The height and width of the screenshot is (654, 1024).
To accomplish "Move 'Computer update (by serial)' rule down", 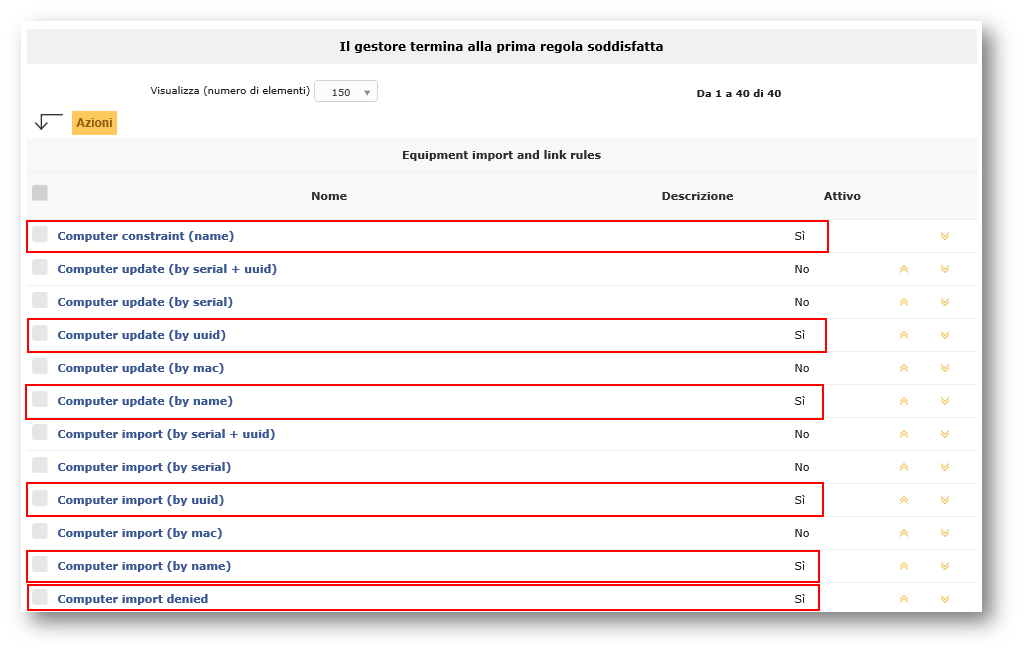I will point(944,302).
